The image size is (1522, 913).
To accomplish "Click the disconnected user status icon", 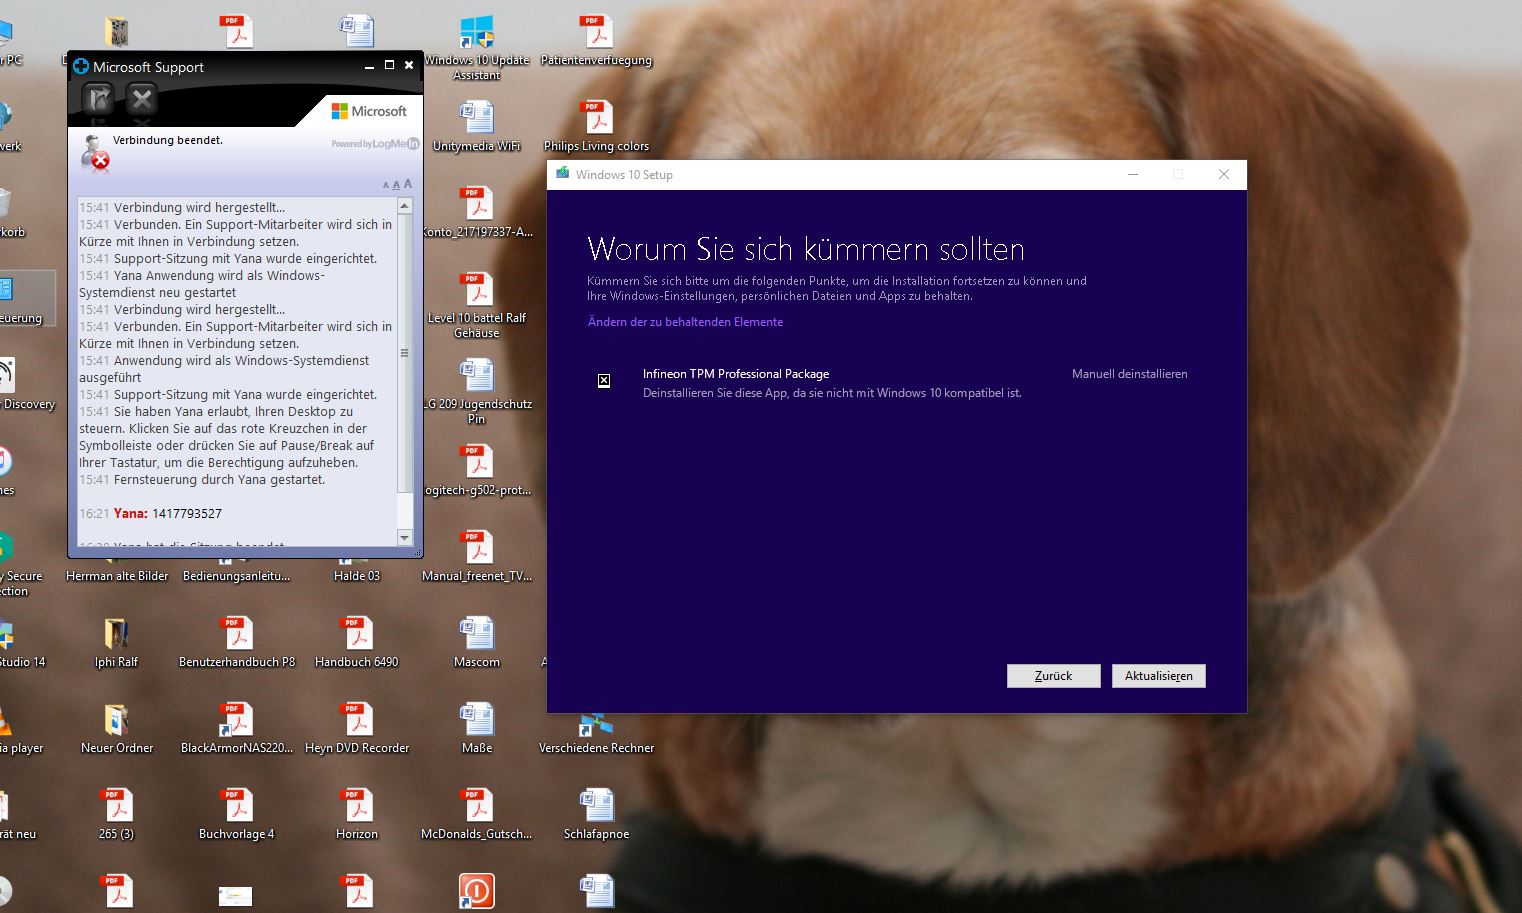I will click(96, 153).
